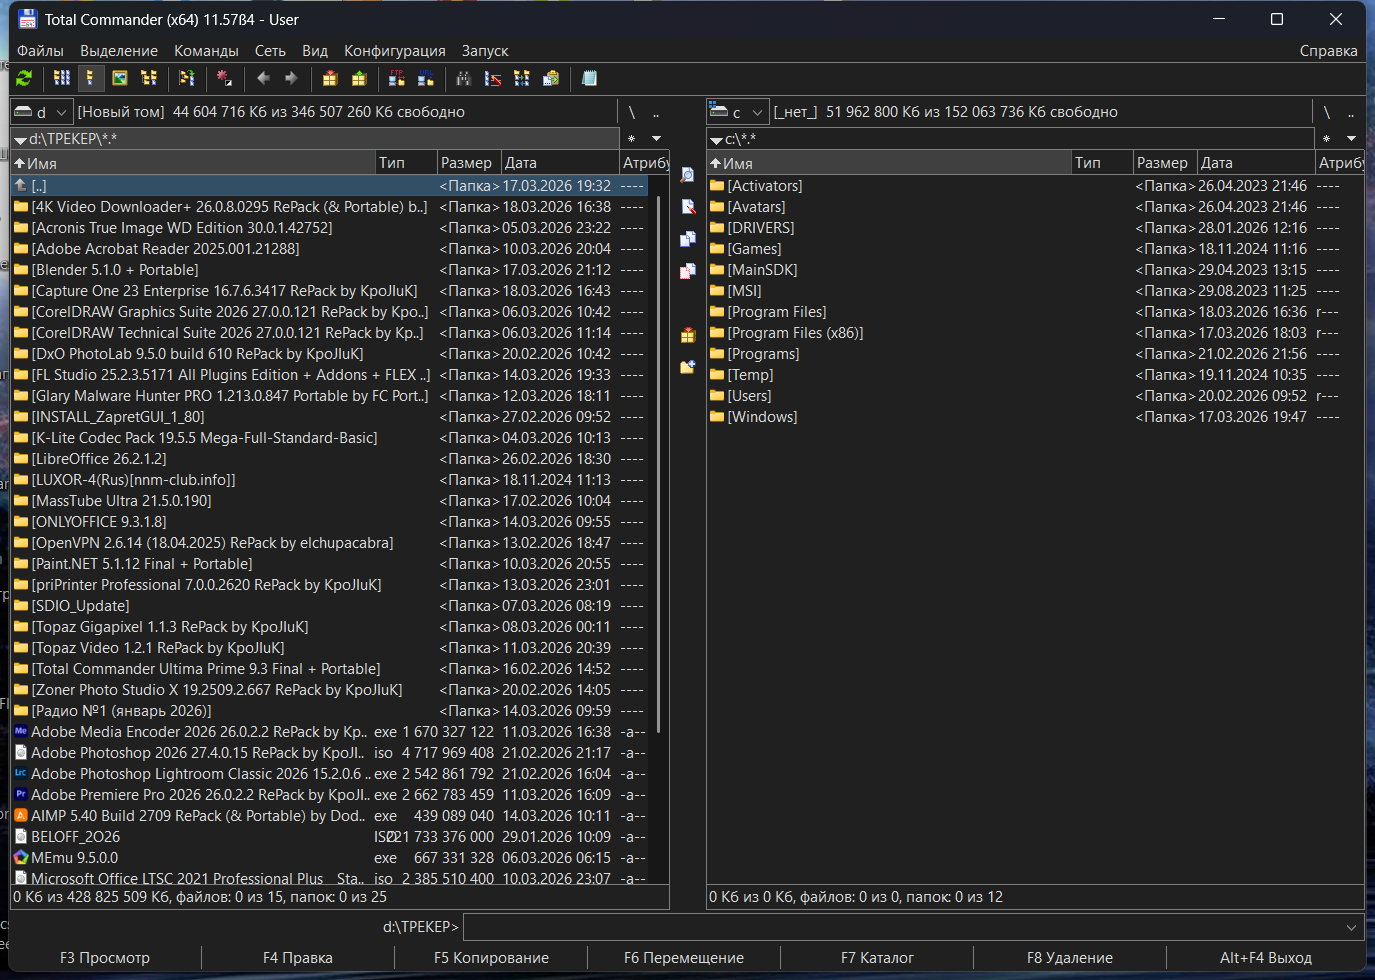Image resolution: width=1375 pixels, height=980 pixels.
Task: Open the URL new FTP connection icon
Action: tap(426, 78)
